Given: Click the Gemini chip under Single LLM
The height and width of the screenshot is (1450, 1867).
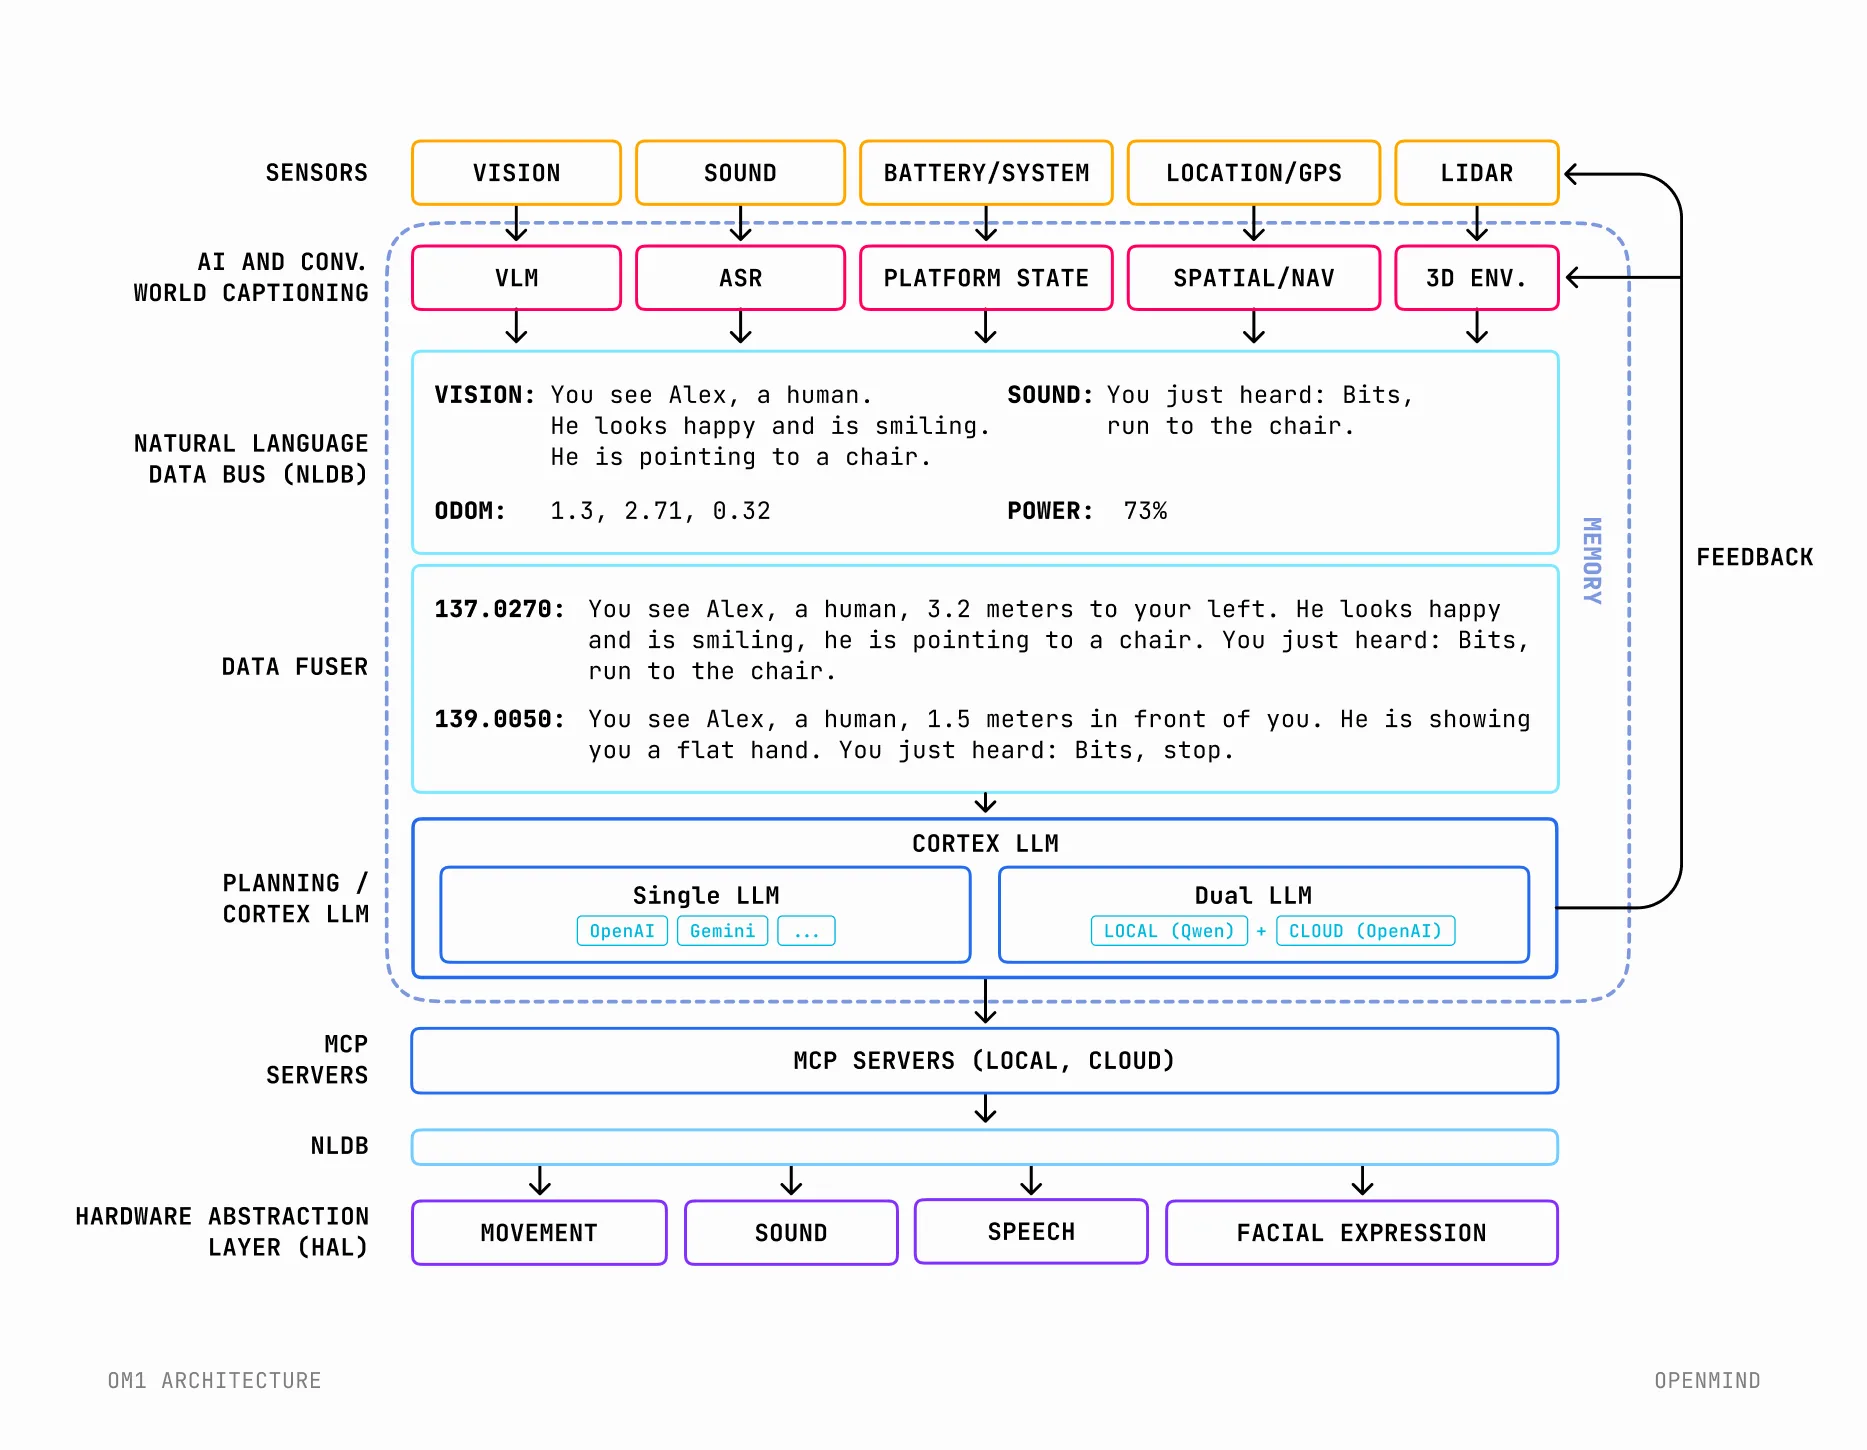Looking at the screenshot, I should pyautogui.click(x=722, y=931).
